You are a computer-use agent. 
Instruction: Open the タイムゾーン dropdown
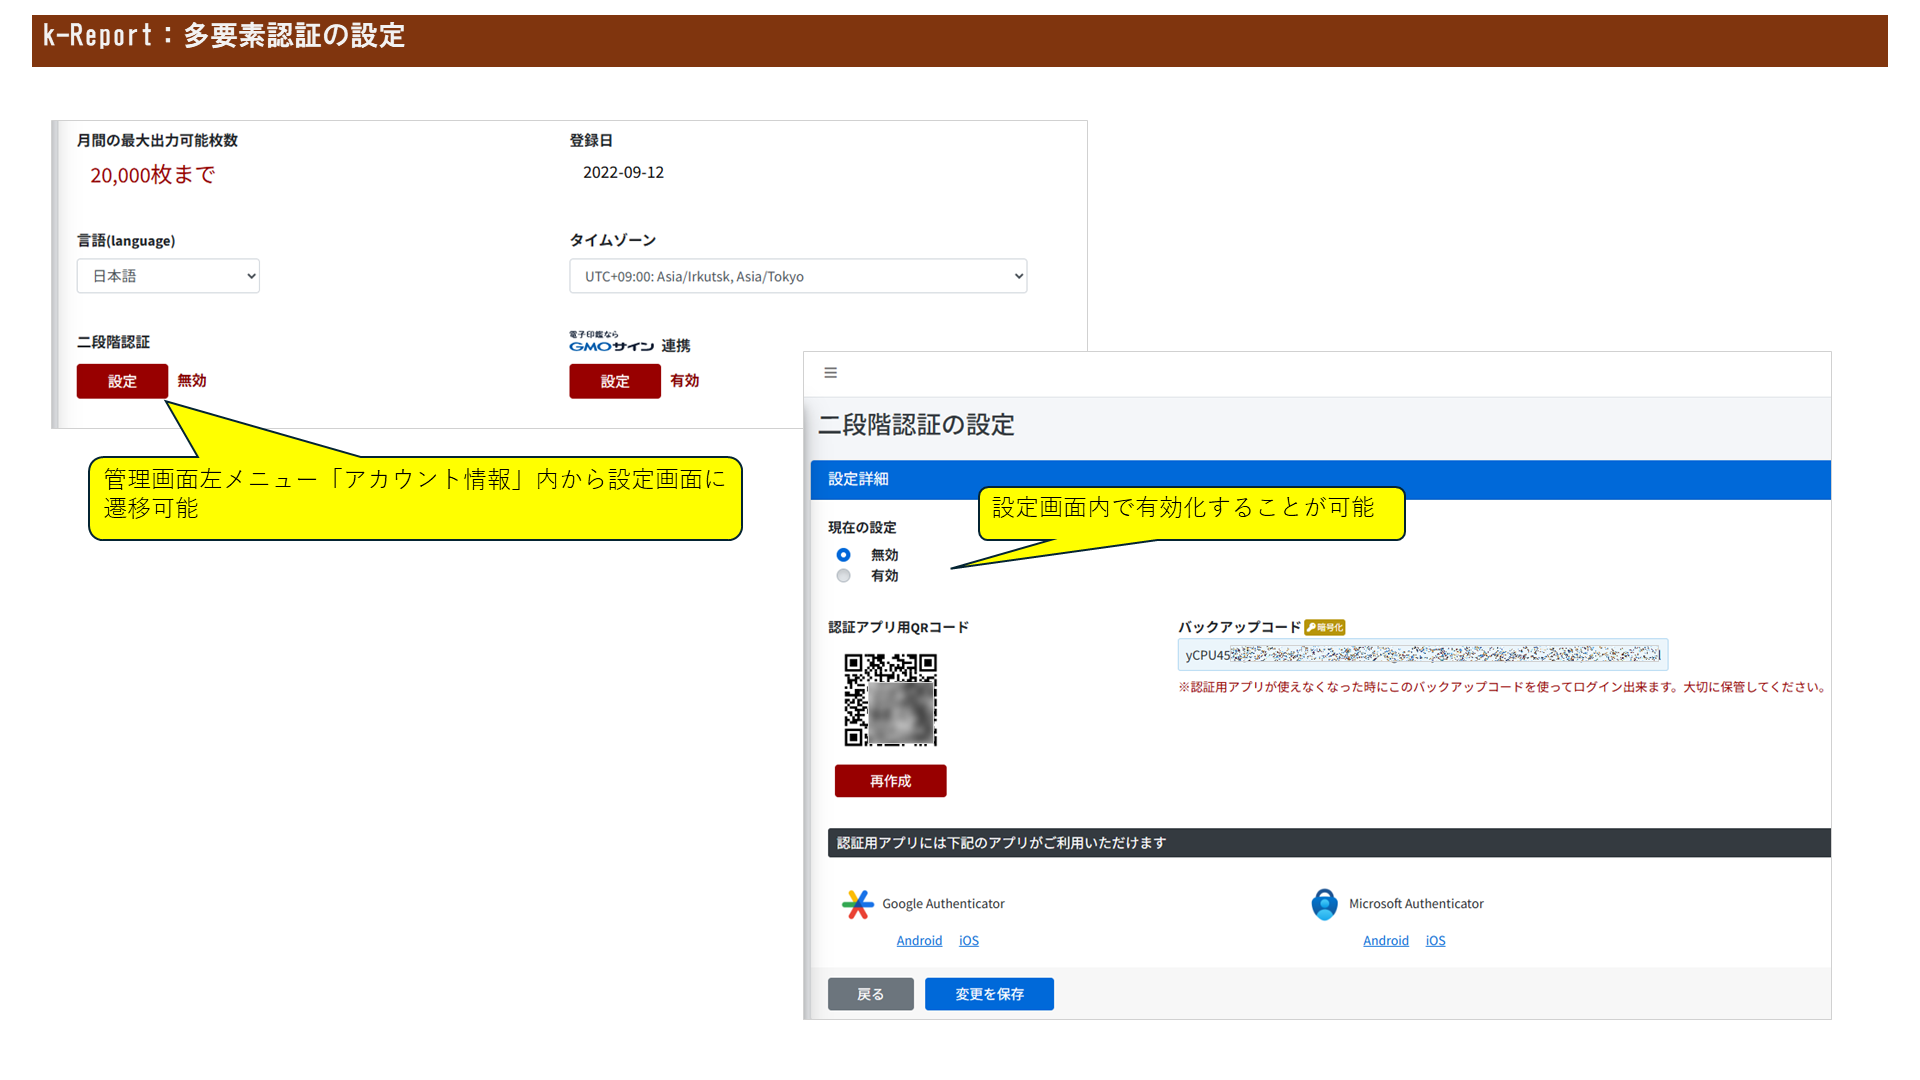(x=797, y=276)
